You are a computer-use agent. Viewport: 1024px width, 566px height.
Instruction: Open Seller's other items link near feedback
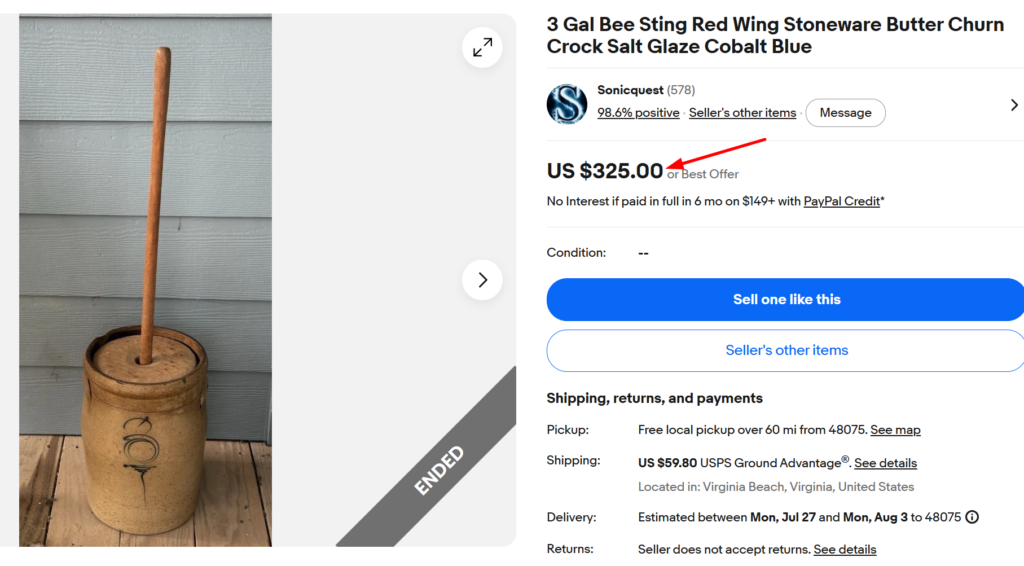(743, 113)
